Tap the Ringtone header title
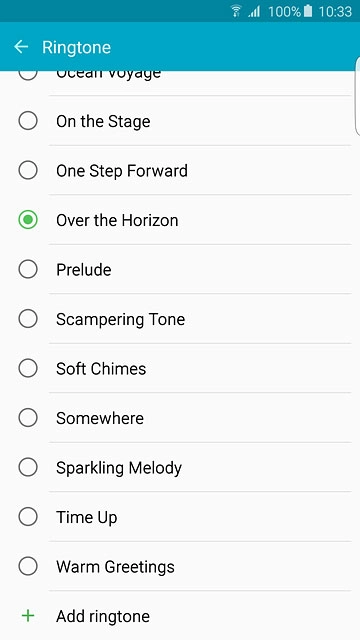 click(x=76, y=47)
